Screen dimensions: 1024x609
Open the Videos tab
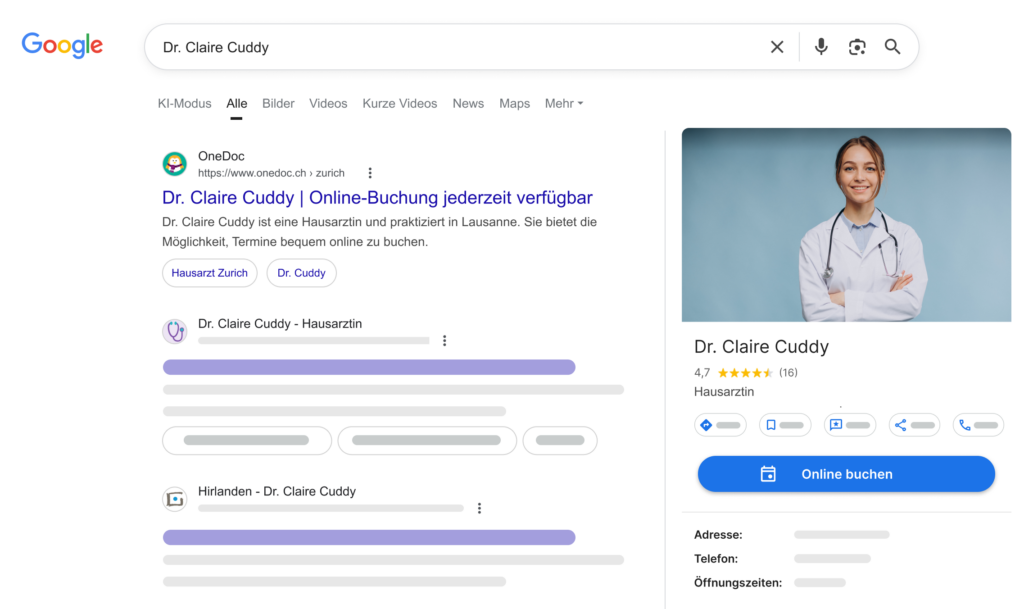[328, 103]
